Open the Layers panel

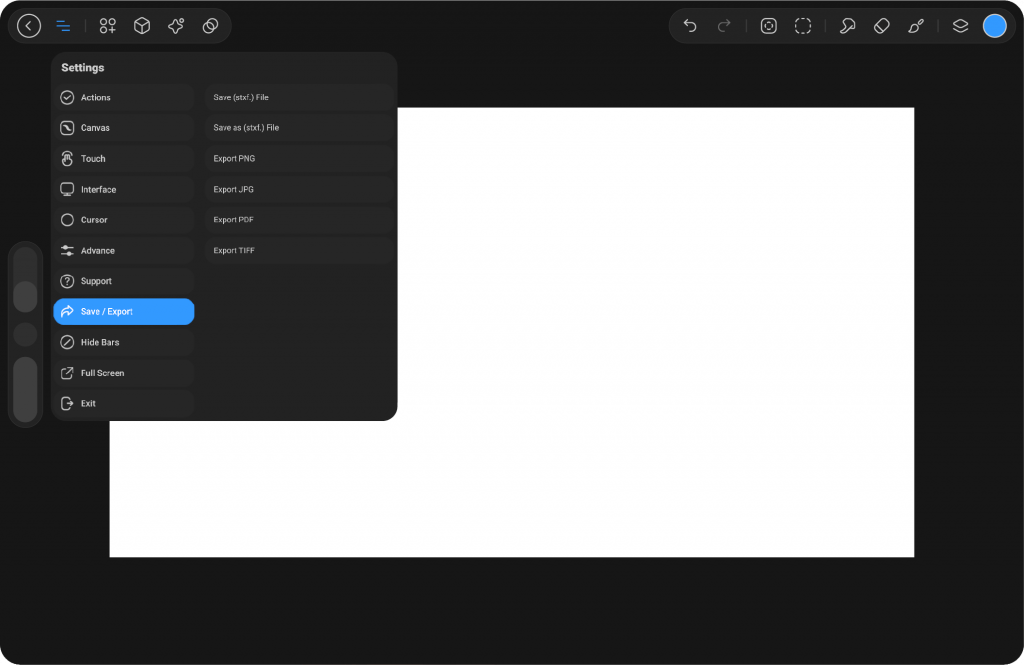point(960,26)
